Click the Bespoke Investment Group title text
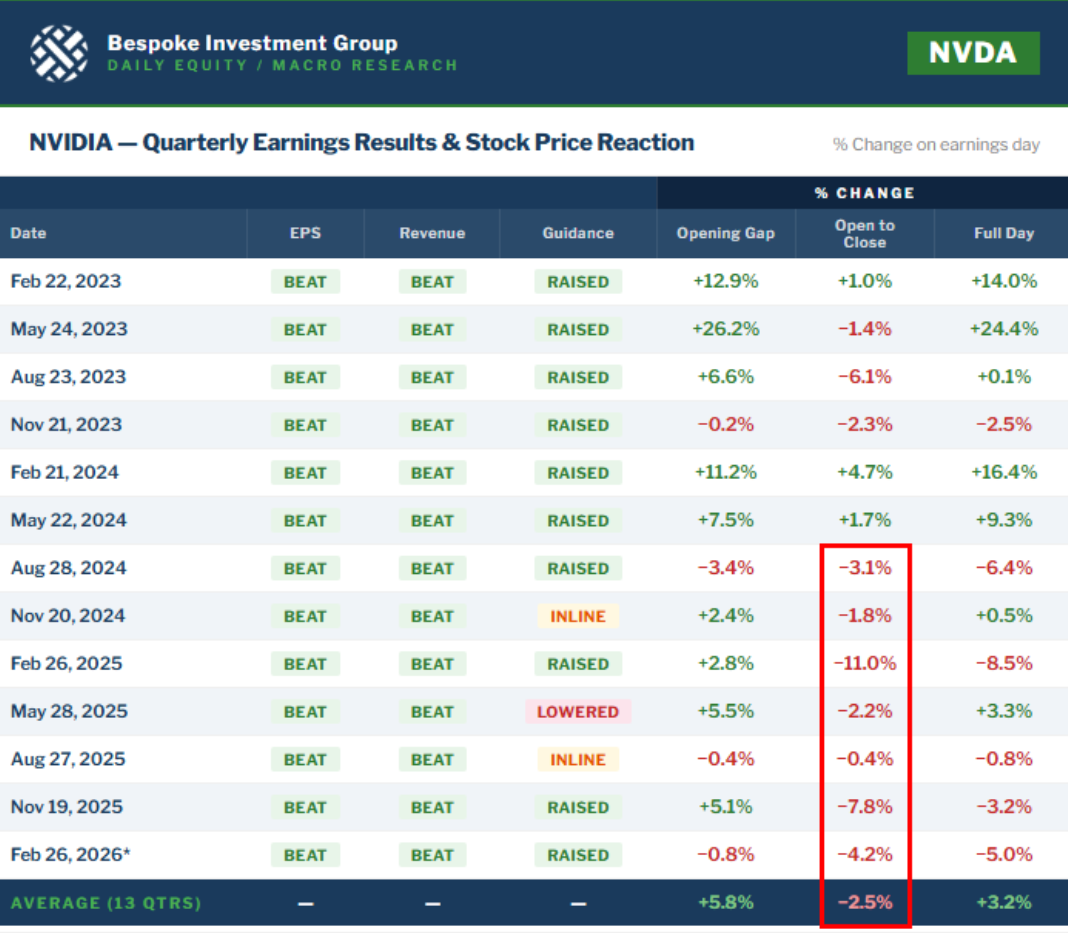This screenshot has width=1068, height=933. click(252, 43)
